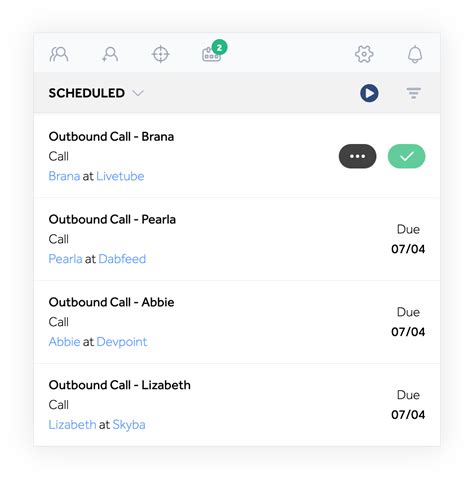
Task: Open the tasks icon with badge 2
Action: (x=214, y=52)
